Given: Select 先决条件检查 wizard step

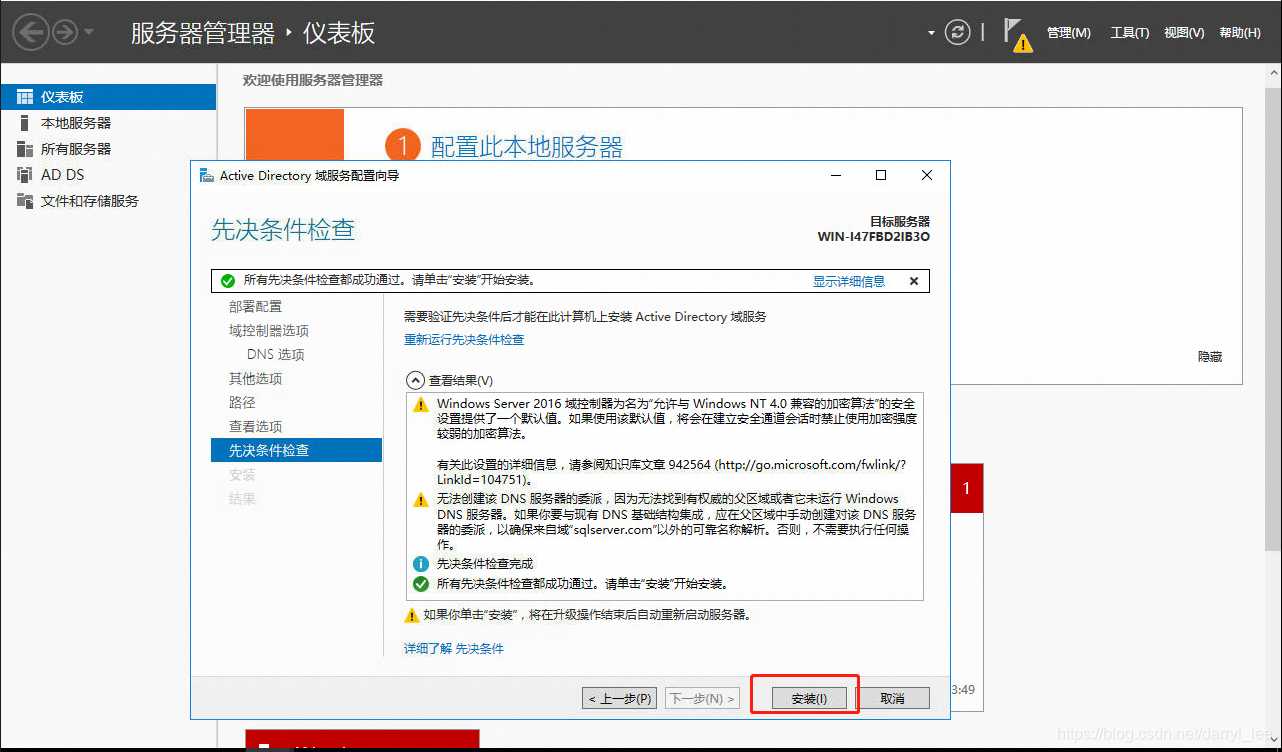Looking at the screenshot, I should [x=297, y=450].
